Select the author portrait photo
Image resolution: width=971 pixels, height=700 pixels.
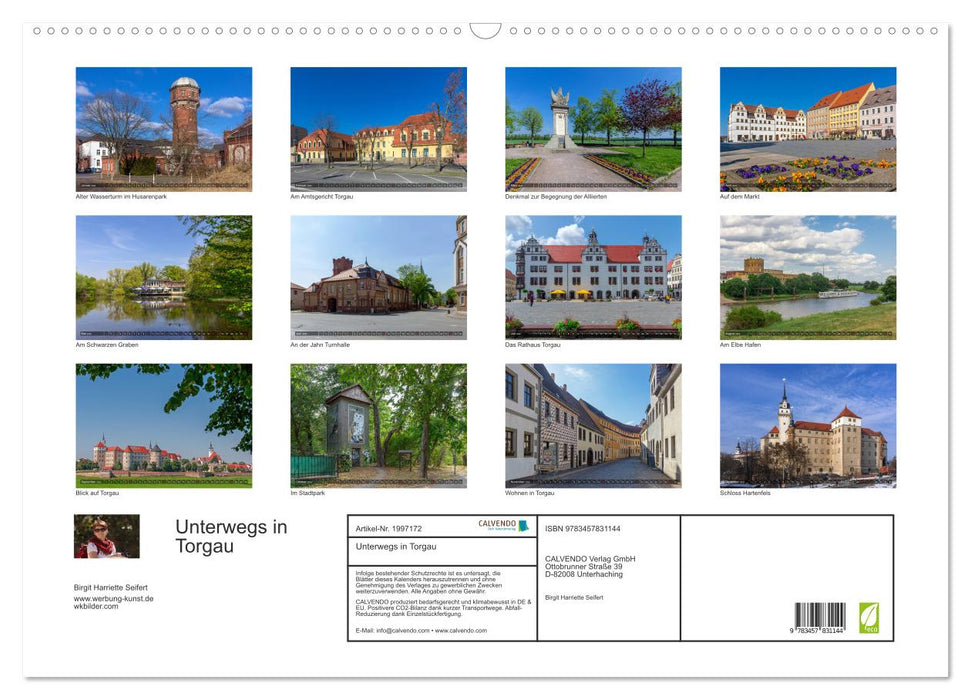[106, 538]
